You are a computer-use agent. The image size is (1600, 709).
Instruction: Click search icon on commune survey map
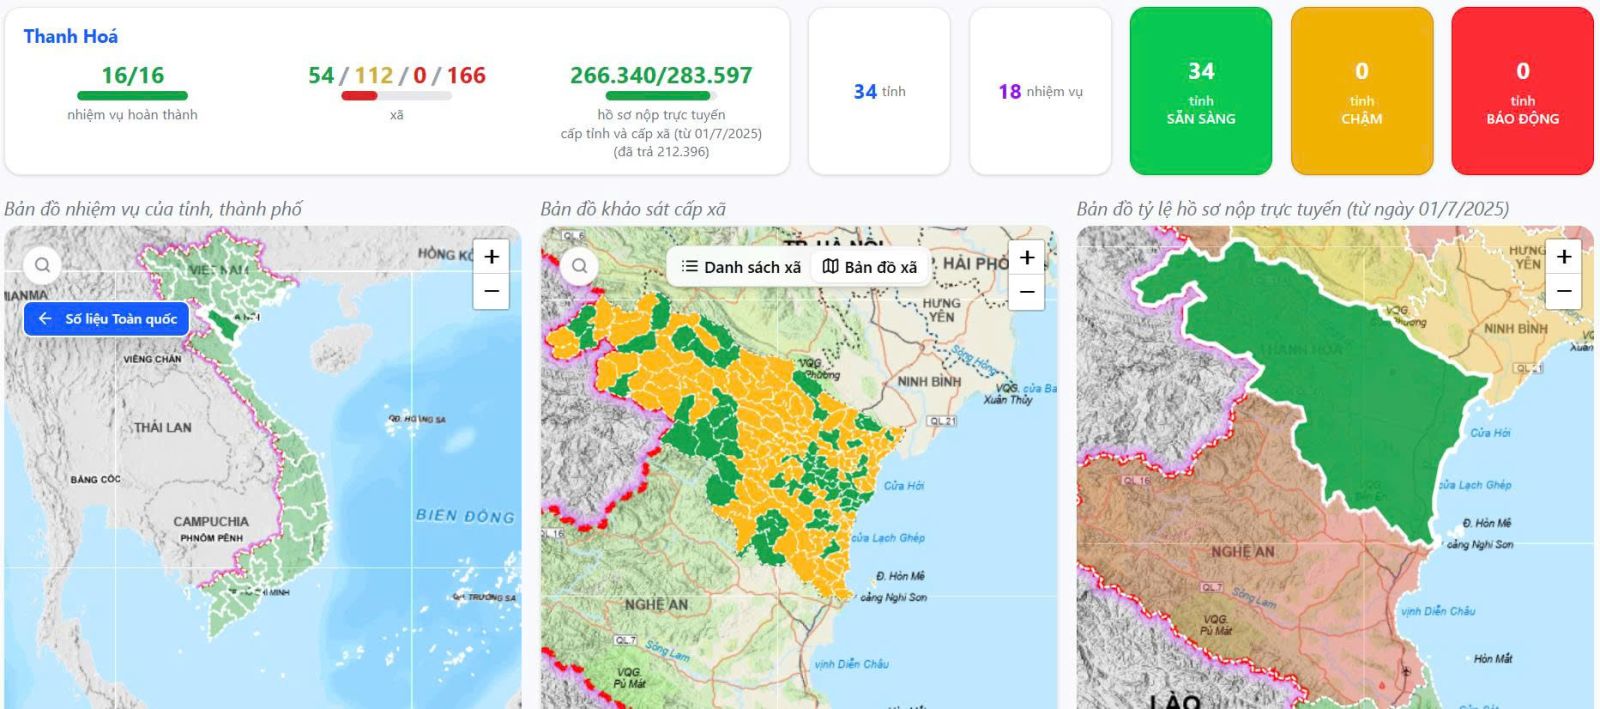pos(579,266)
